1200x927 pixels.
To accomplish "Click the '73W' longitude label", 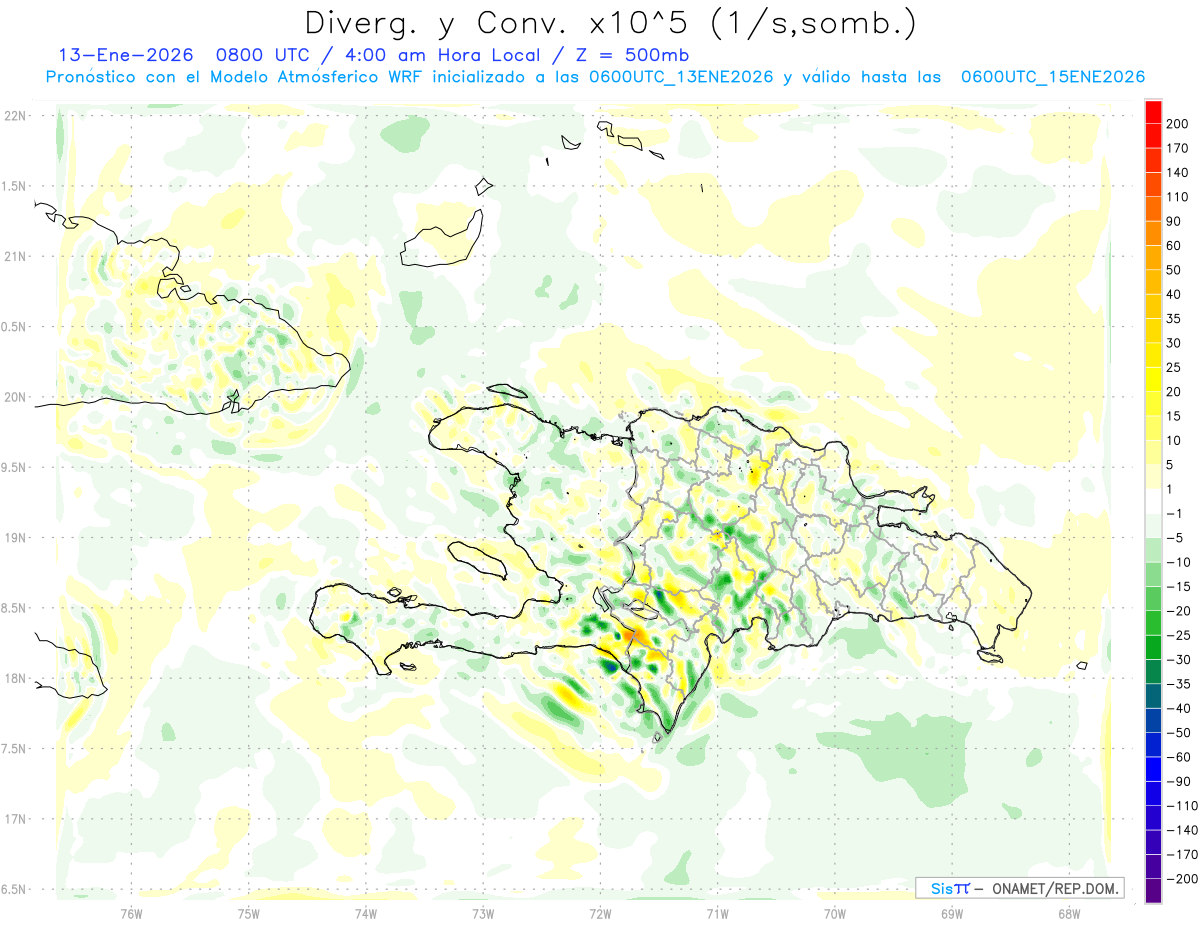I will 483,913.
